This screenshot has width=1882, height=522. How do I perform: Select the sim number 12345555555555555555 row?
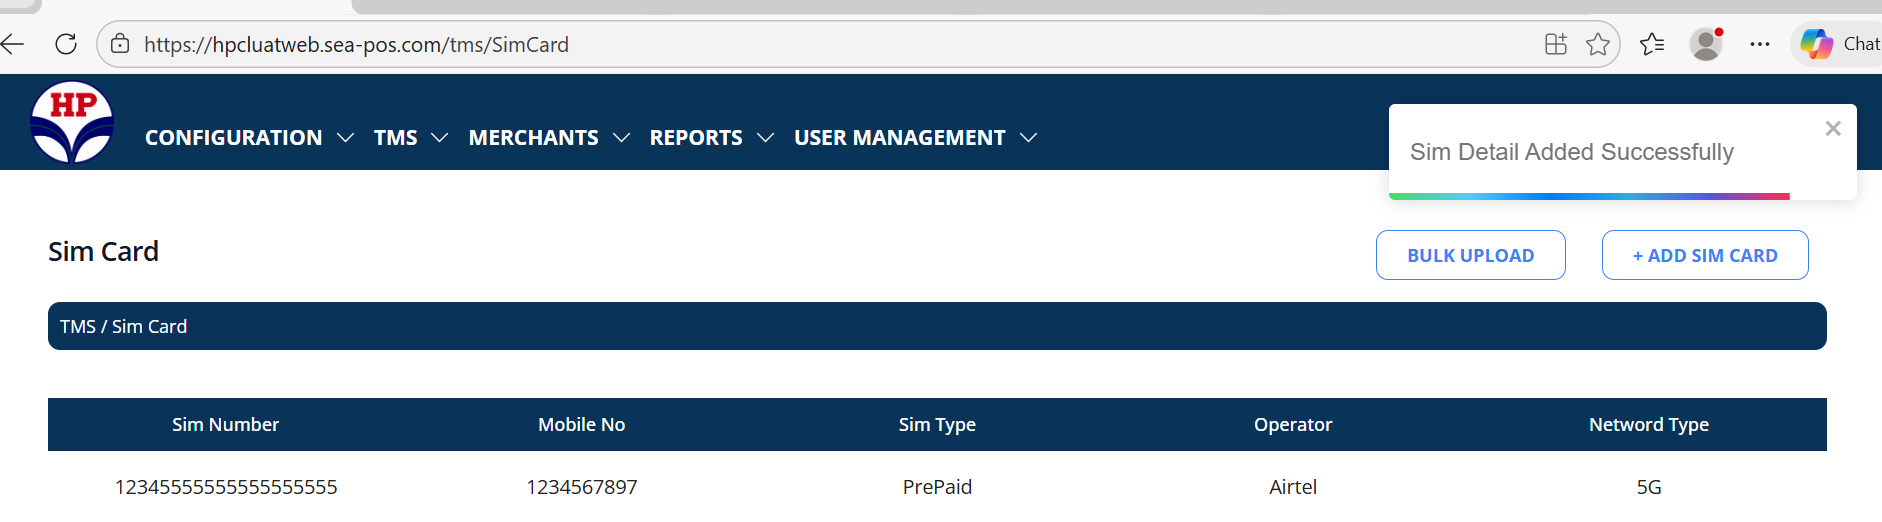click(226, 487)
